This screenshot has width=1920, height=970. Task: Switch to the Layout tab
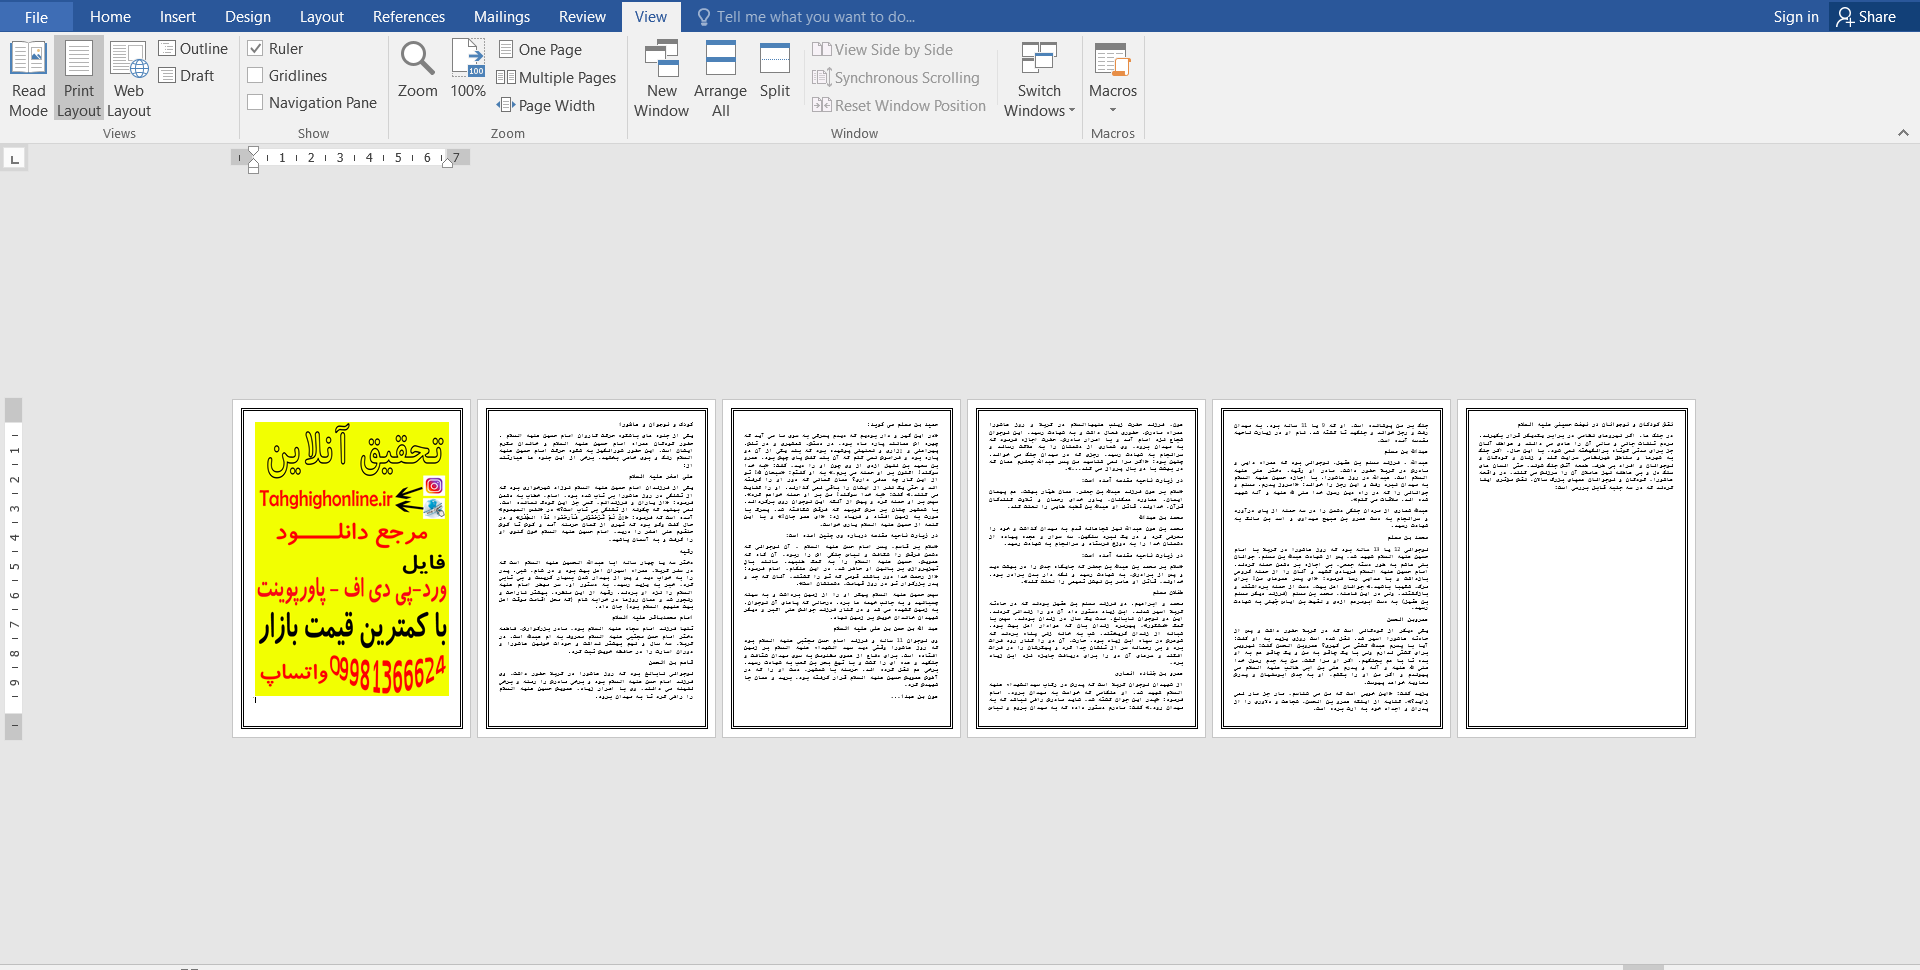322,16
